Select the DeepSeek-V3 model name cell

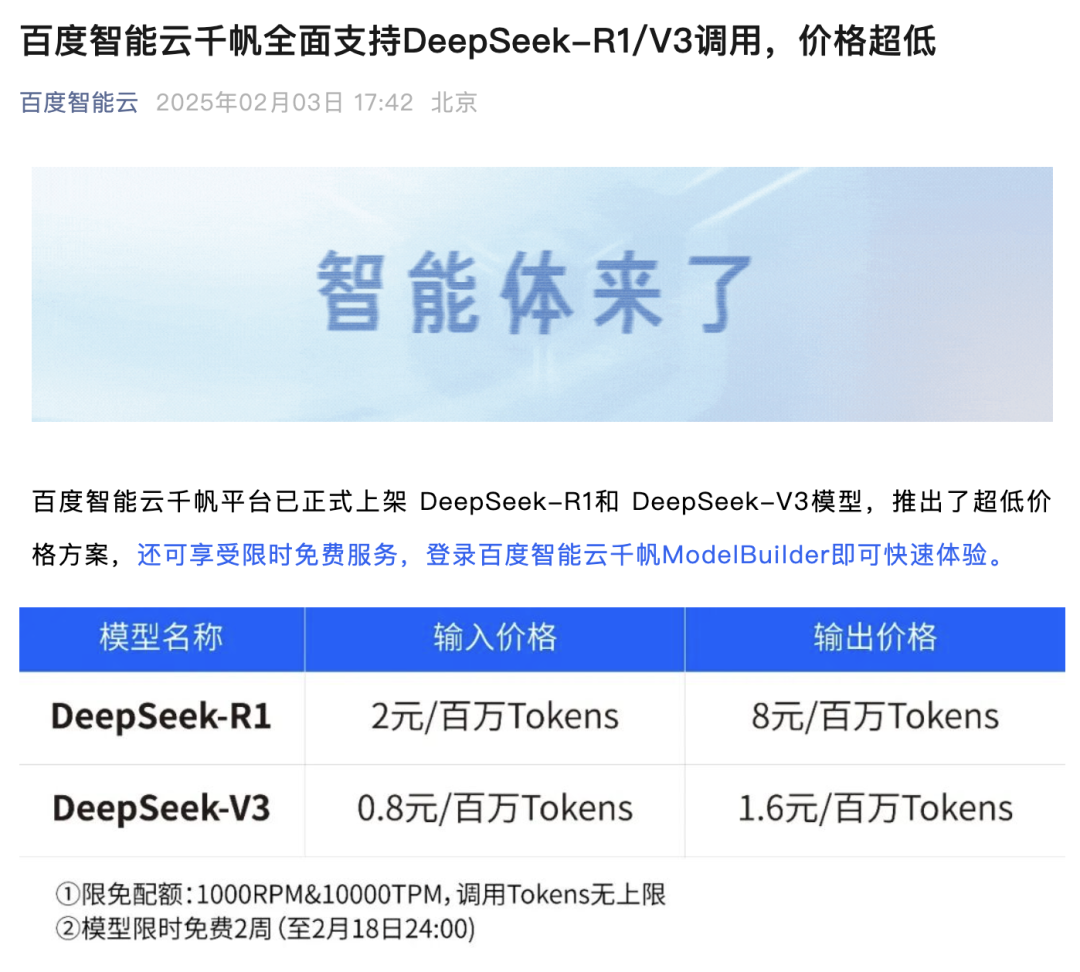click(162, 809)
